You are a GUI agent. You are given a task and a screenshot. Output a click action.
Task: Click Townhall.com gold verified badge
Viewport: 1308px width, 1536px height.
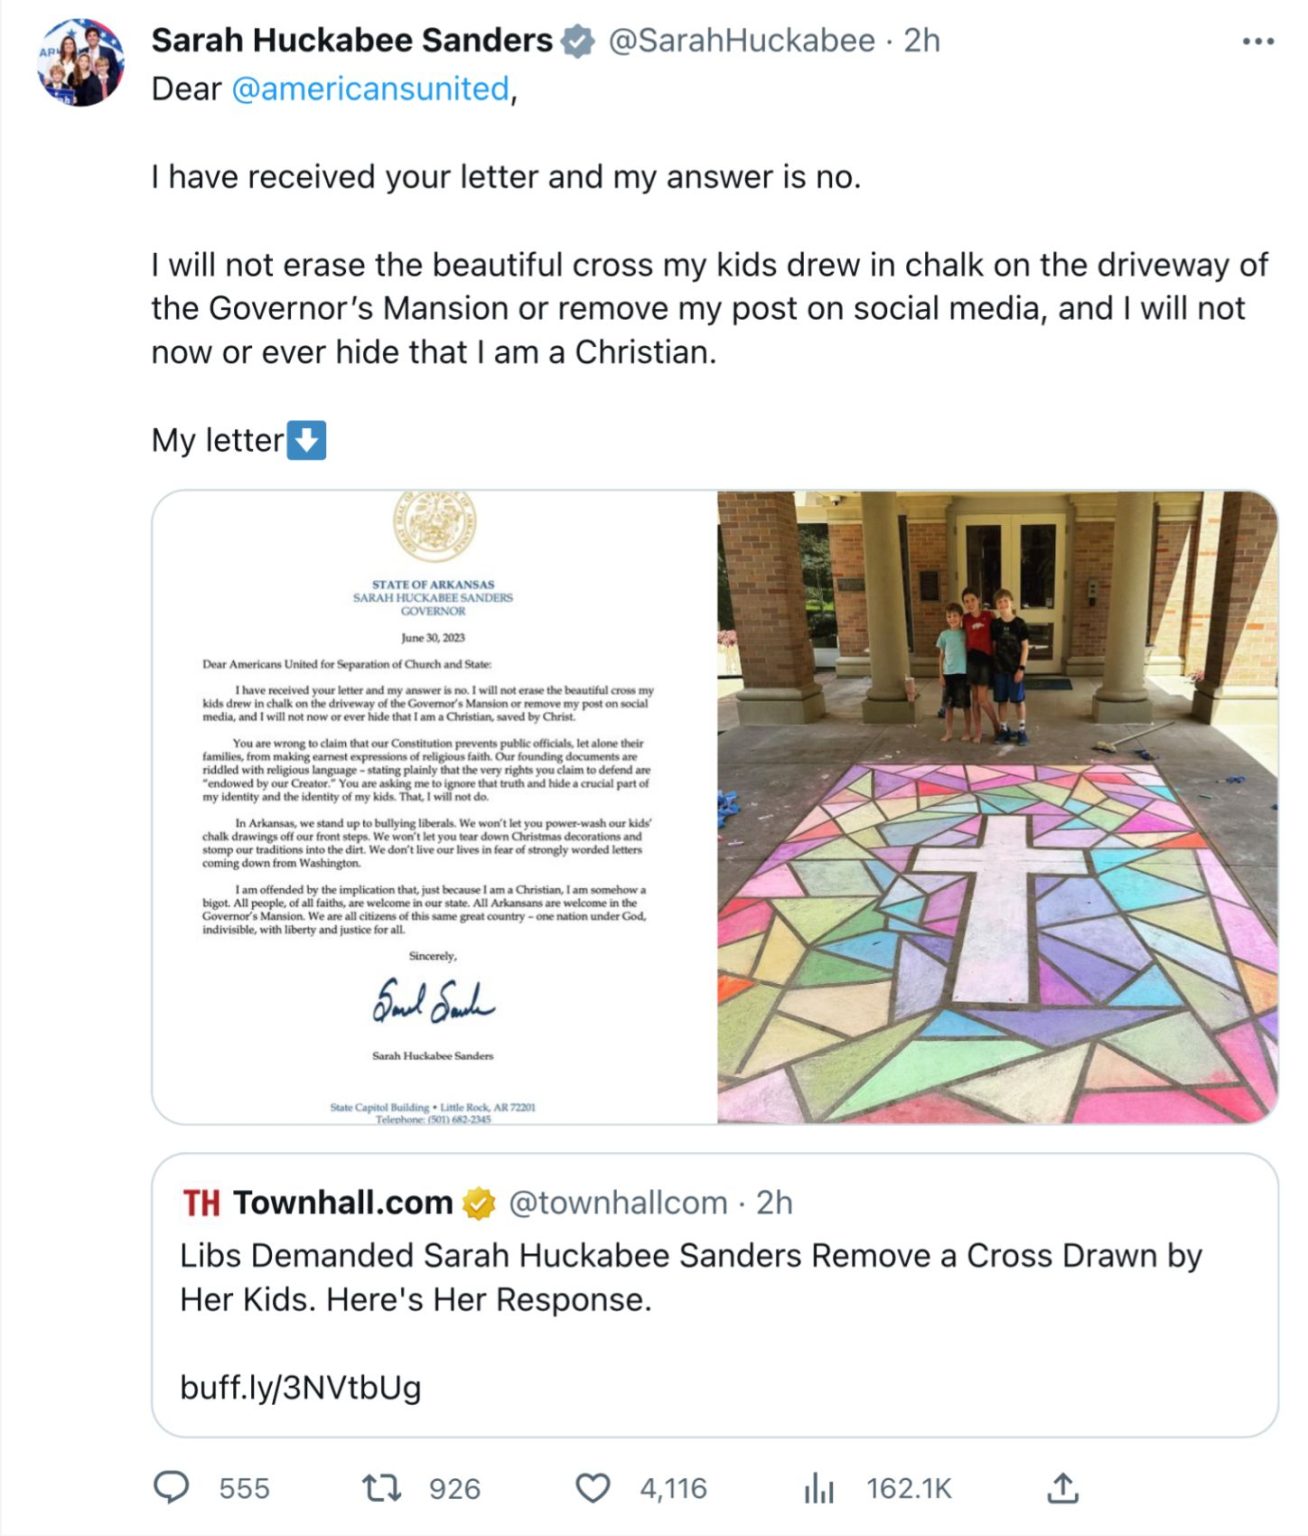[480, 1203]
